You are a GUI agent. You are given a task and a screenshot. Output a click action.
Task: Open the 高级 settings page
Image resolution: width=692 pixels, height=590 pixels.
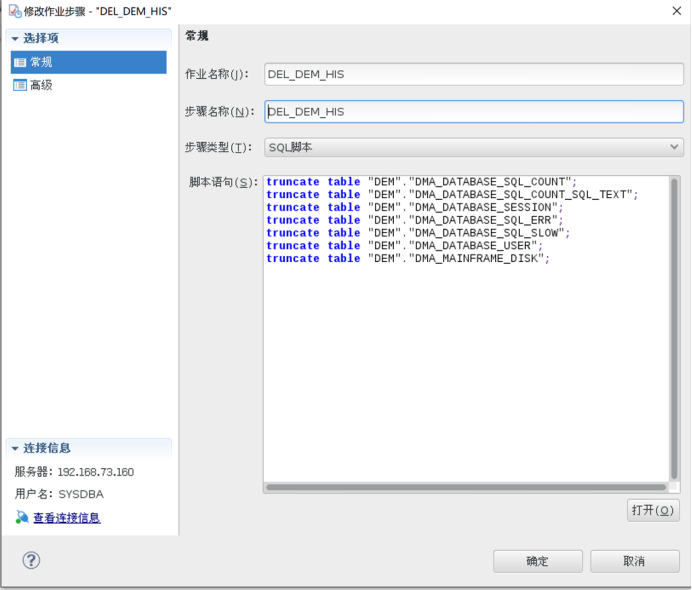(40, 85)
